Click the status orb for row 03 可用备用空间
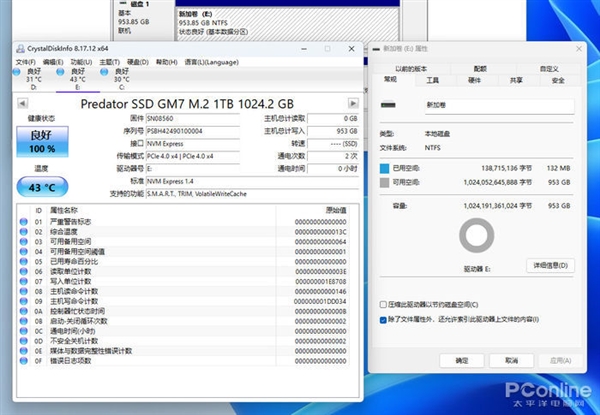This screenshot has height=415, width=600. [24, 242]
